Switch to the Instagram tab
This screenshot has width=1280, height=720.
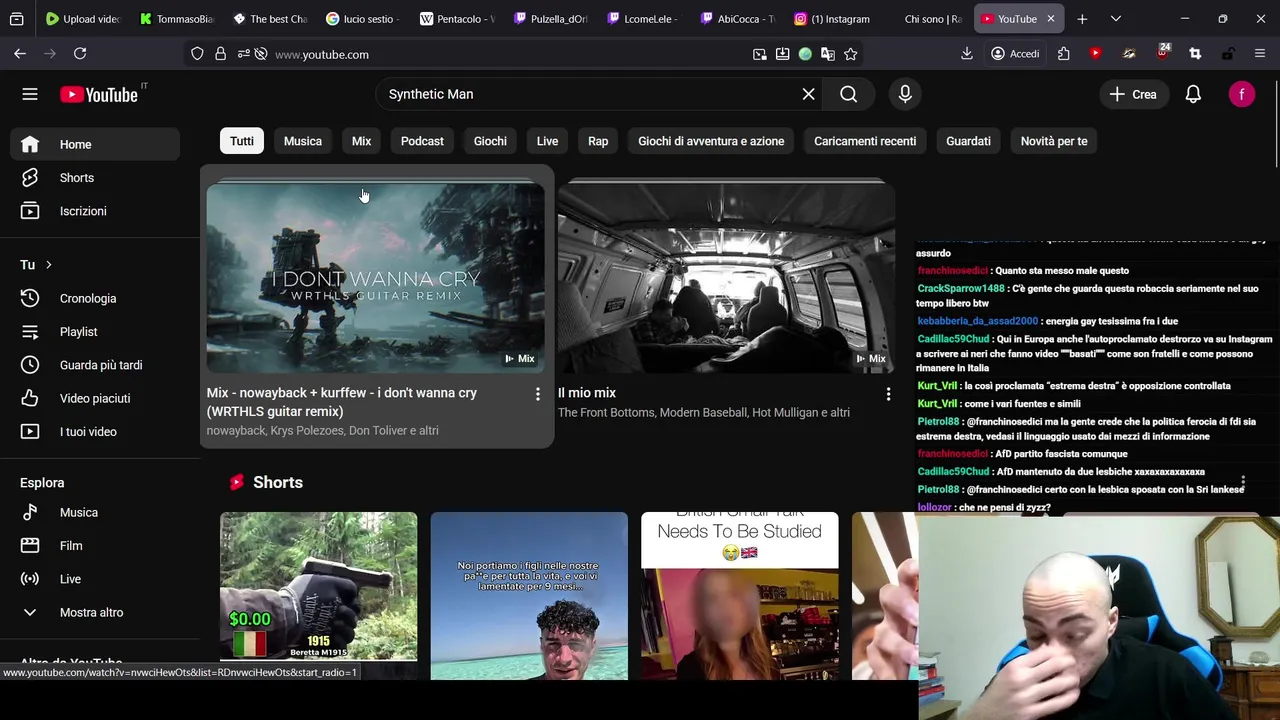coord(833,19)
